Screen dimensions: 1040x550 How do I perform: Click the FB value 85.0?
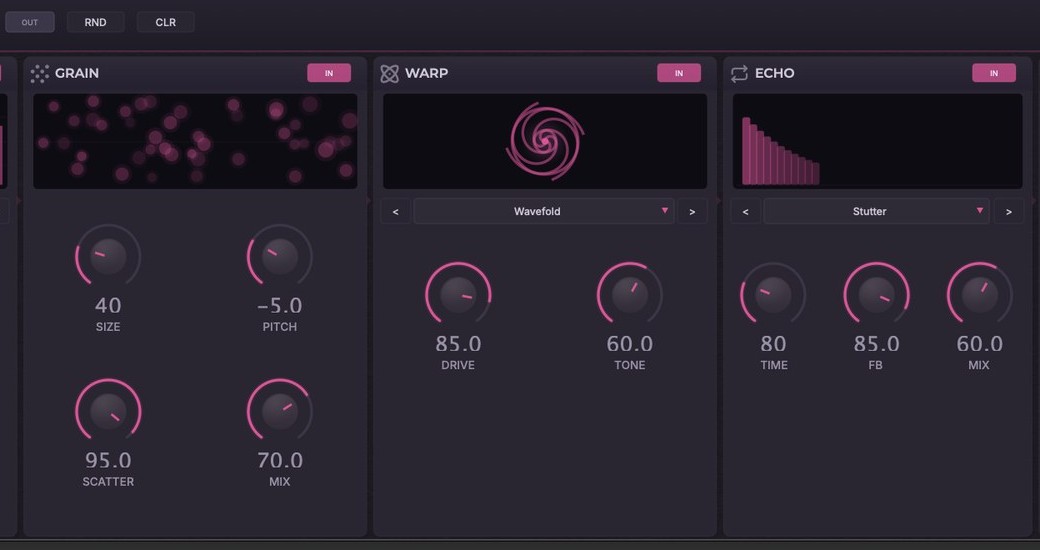pos(876,344)
